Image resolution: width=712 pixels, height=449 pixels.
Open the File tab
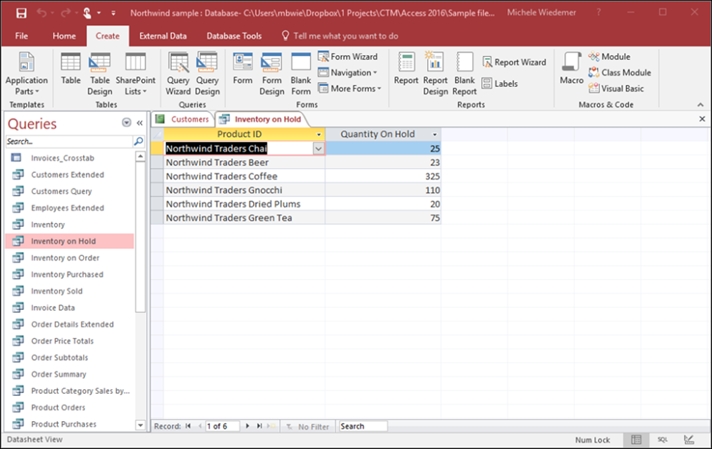point(21,36)
